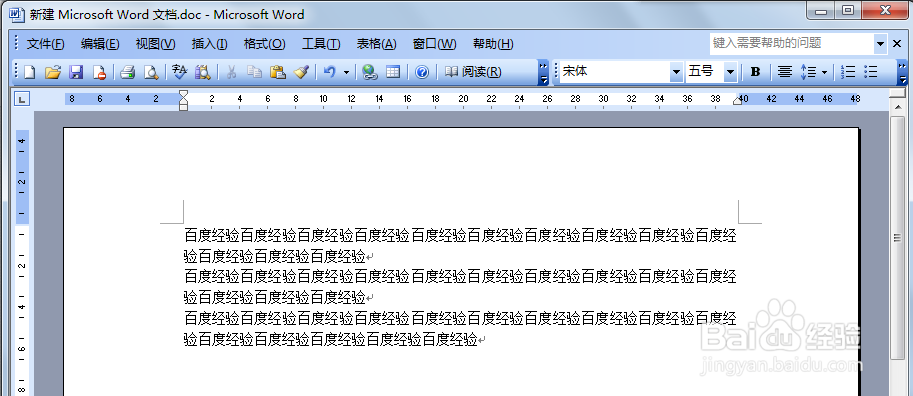Click inside the font size box 五号
This screenshot has width=913, height=396.
[x=705, y=72]
